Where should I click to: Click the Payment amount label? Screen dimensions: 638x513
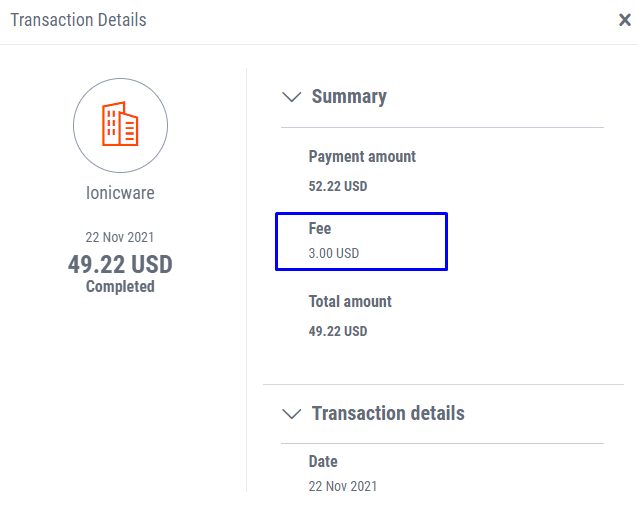point(362,157)
